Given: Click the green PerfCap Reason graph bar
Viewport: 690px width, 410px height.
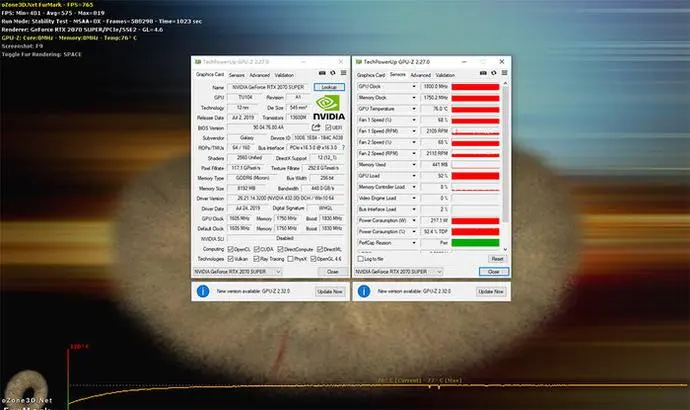Looking at the screenshot, I should tap(475, 243).
